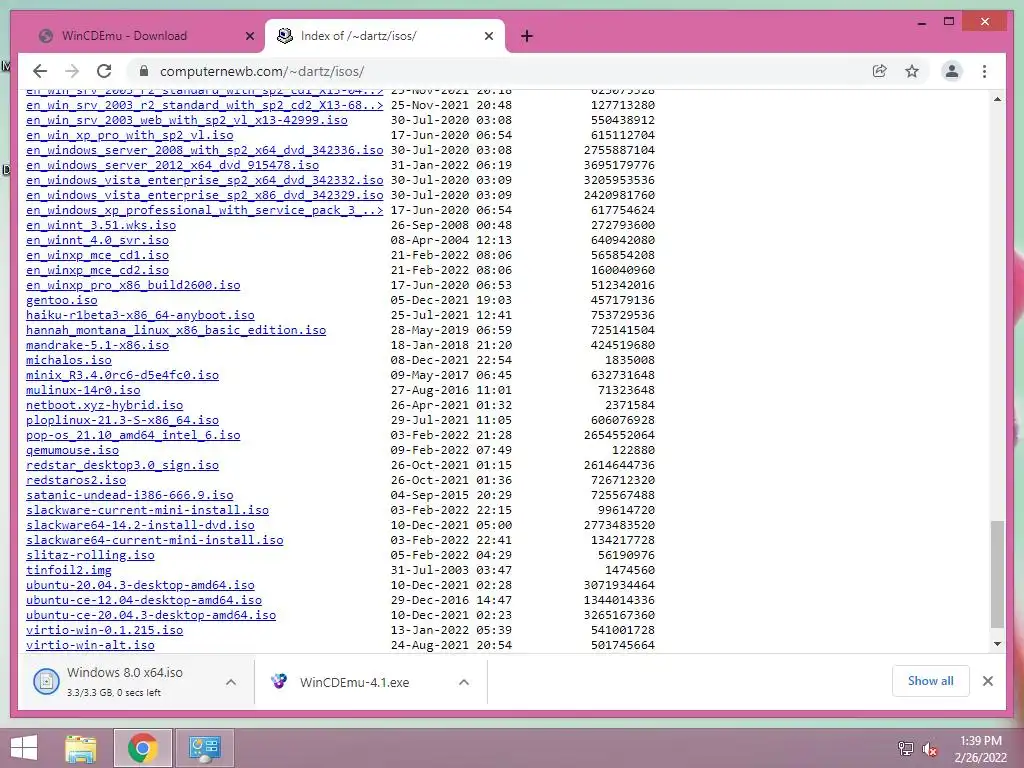Viewport: 1024px width, 768px height.
Task: Download en_winnt_4.0_svr.iso
Action: click(97, 240)
